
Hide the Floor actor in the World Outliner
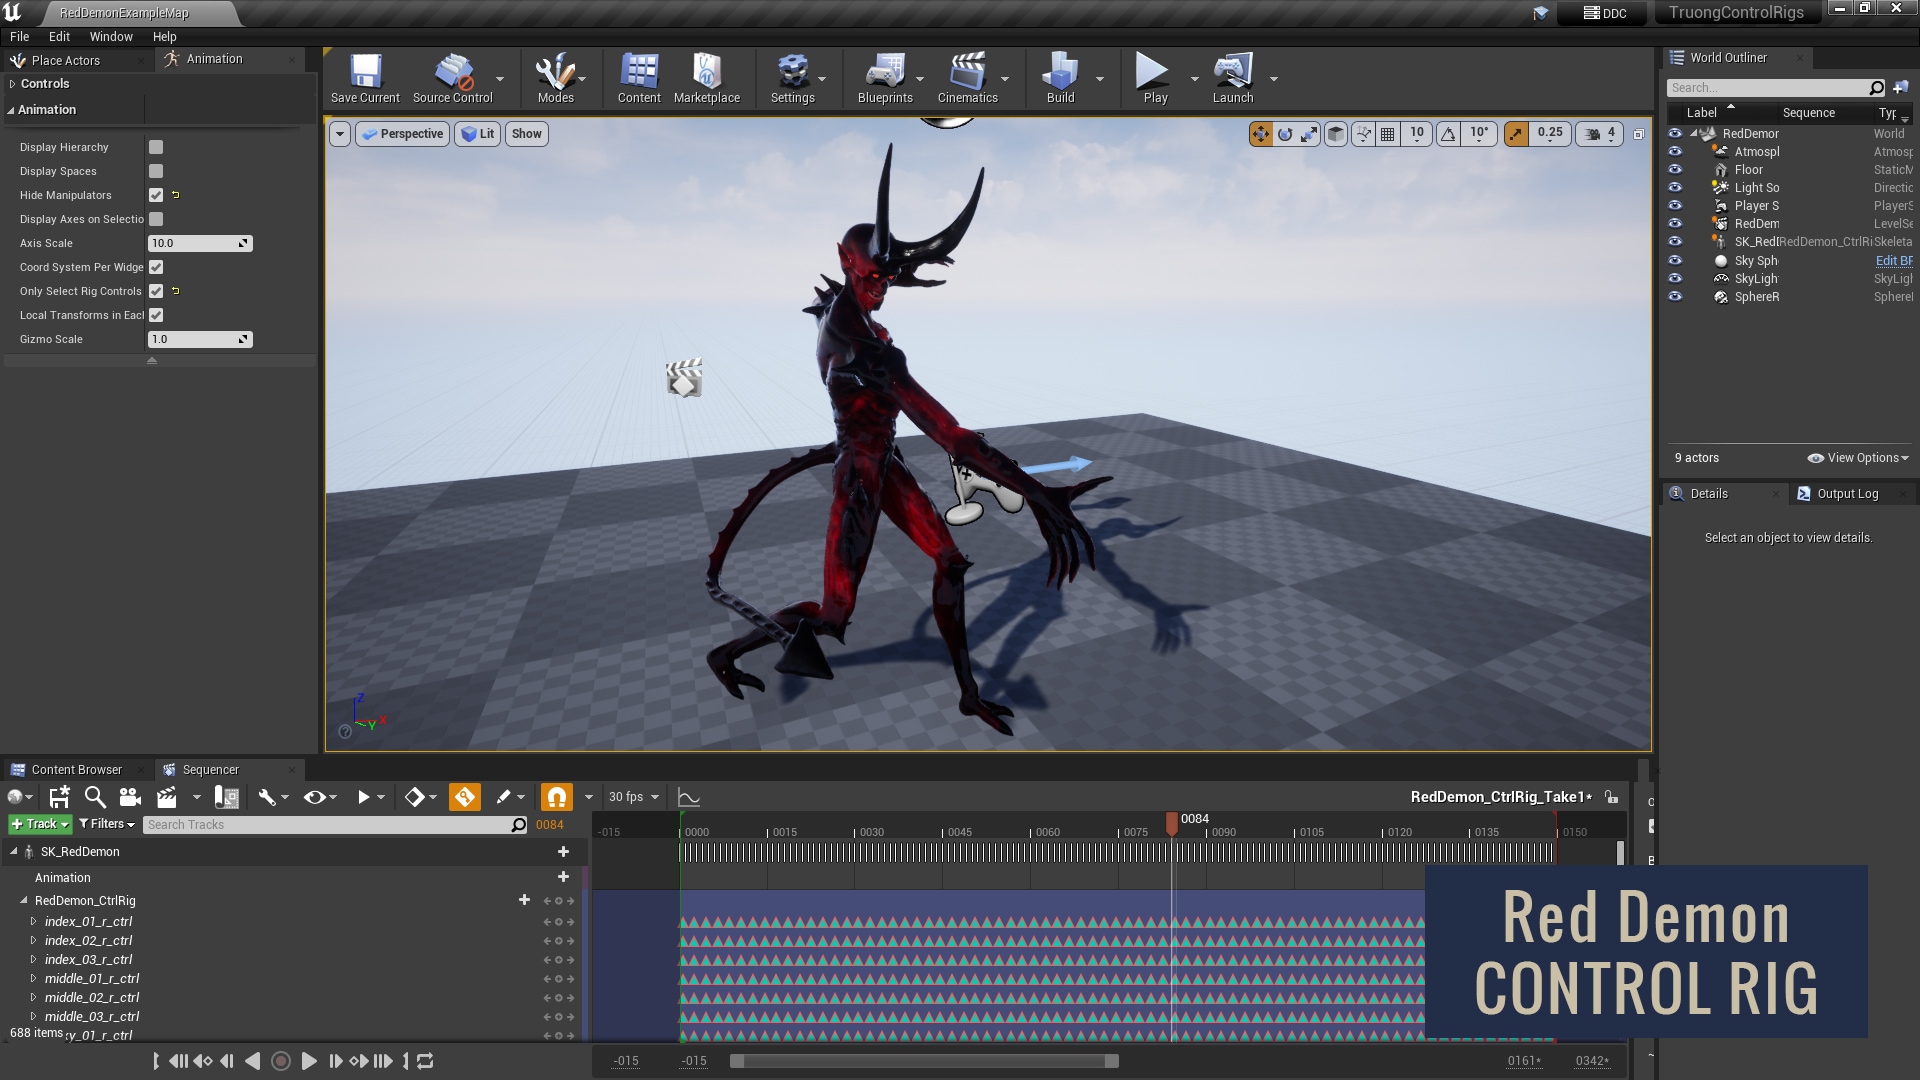pyautogui.click(x=1676, y=169)
